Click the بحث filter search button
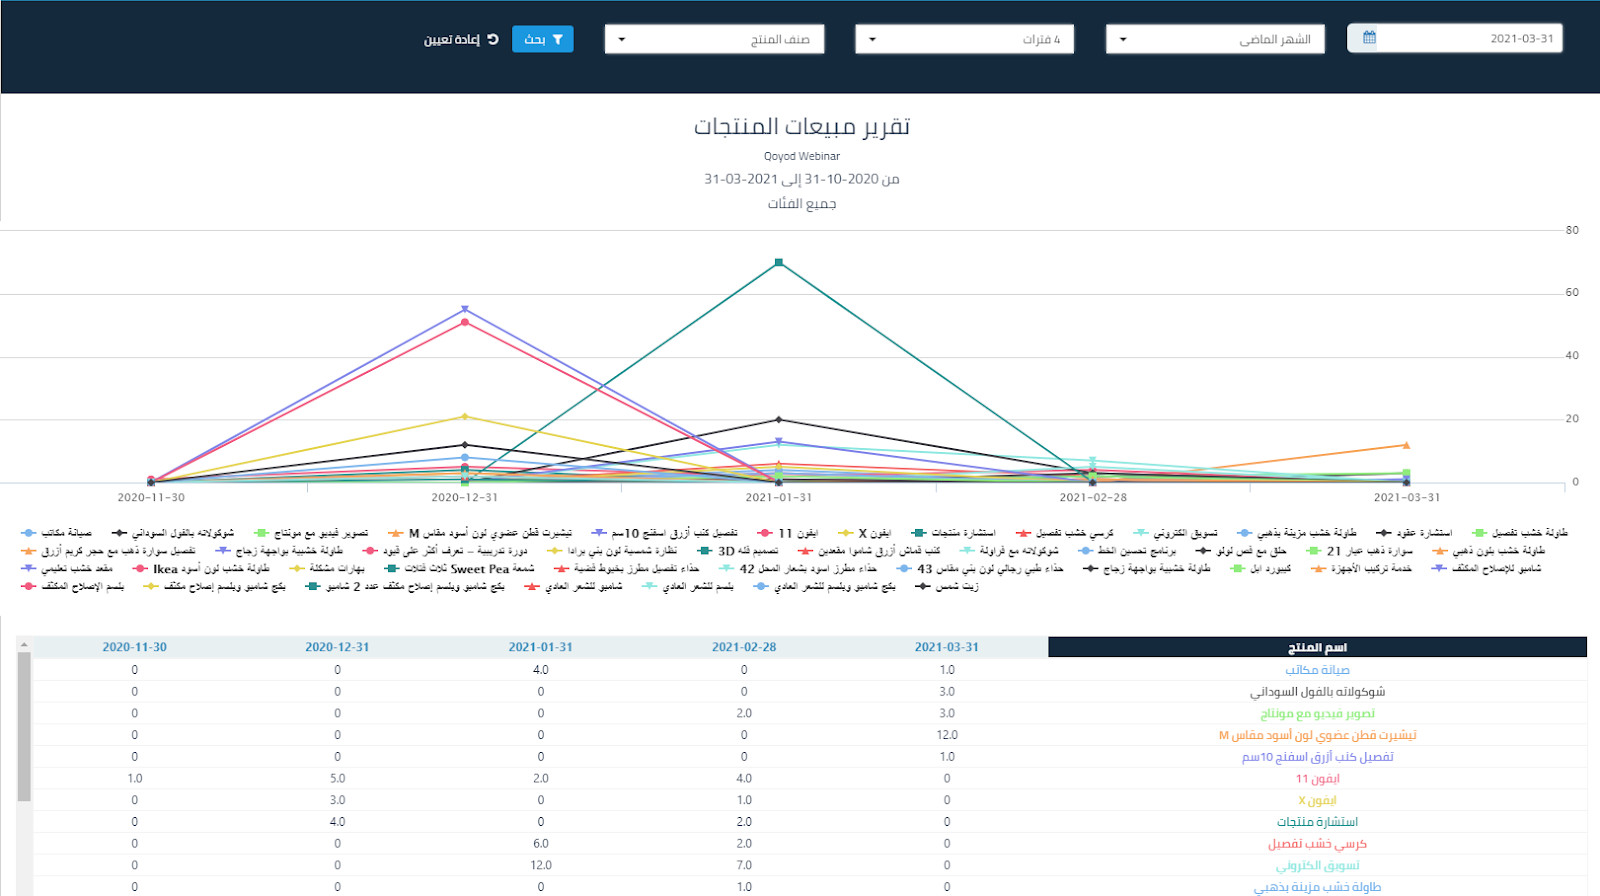Viewport: 1600px width, 896px height. pos(542,39)
